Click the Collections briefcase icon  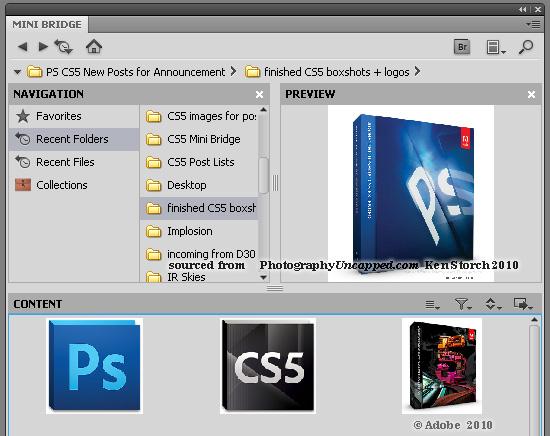click(x=23, y=185)
